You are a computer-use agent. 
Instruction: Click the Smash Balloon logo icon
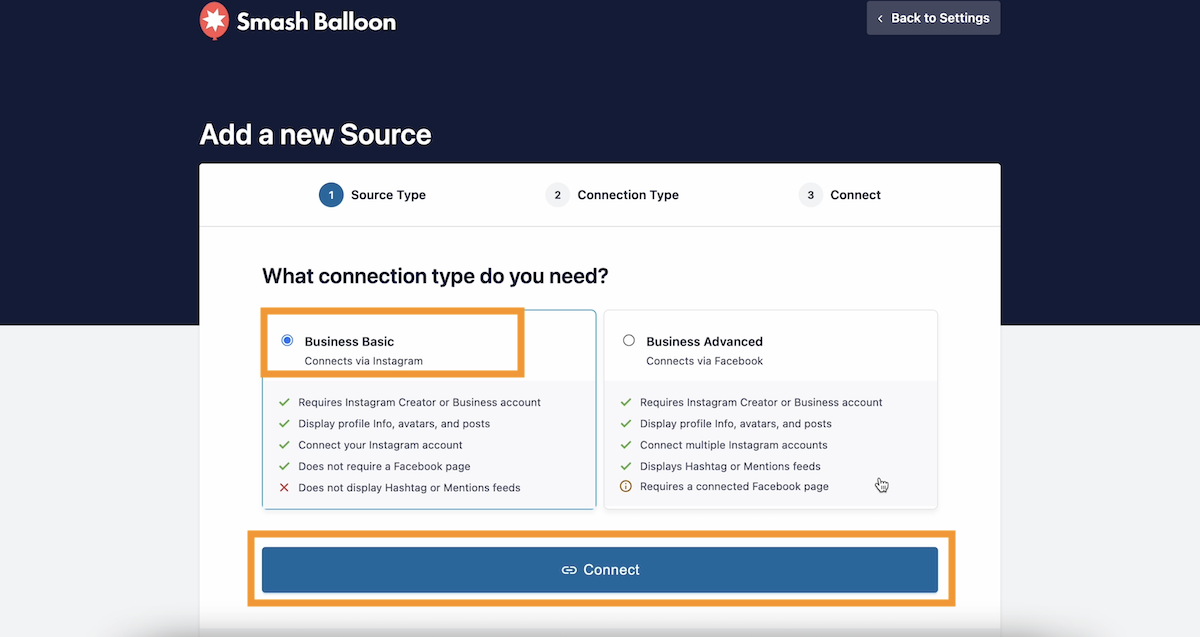point(213,20)
